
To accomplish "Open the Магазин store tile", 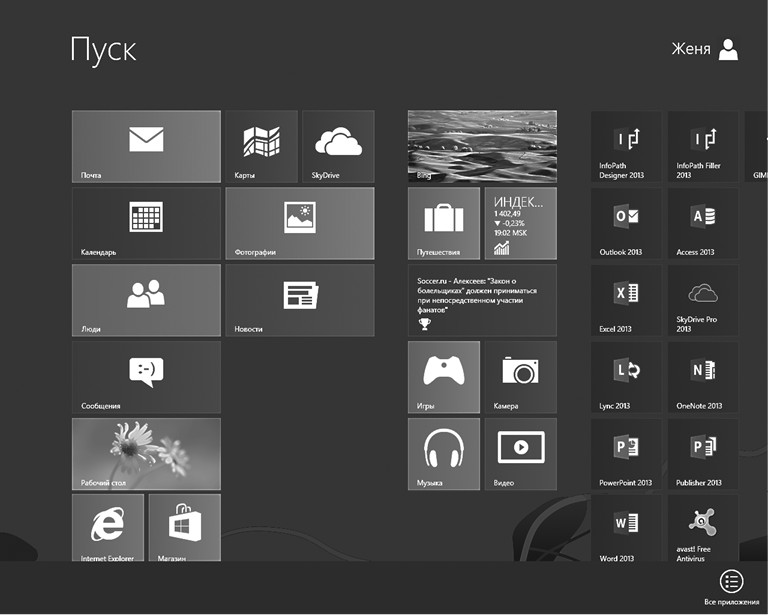I will (185, 527).
